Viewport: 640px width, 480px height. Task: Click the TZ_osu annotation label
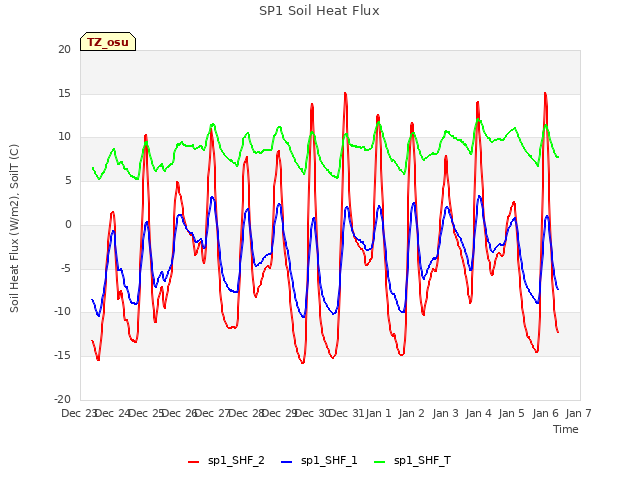tap(108, 42)
